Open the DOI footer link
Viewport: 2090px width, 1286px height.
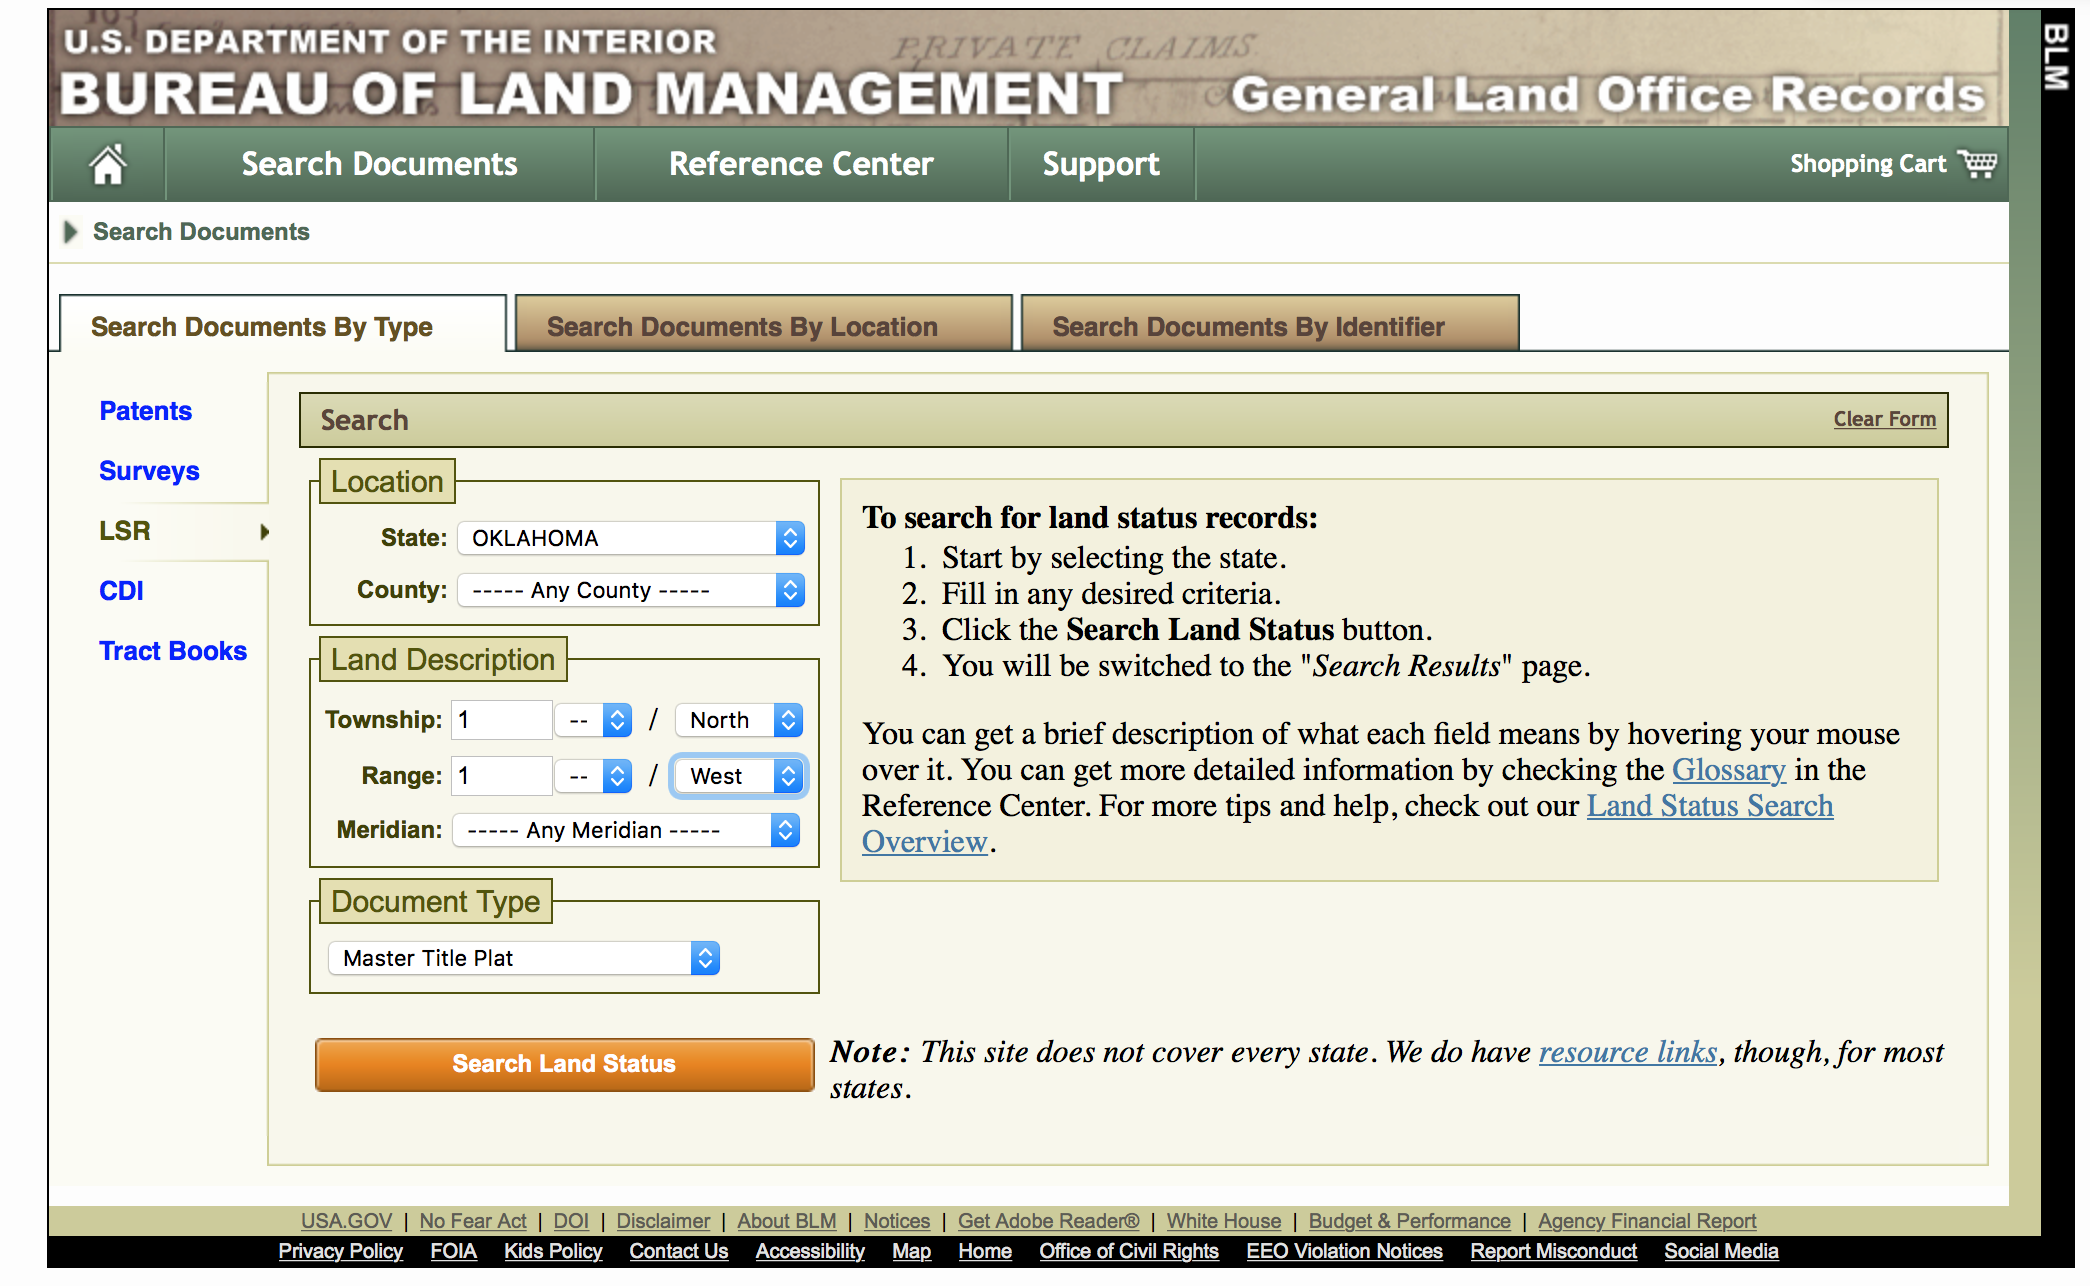(x=571, y=1221)
